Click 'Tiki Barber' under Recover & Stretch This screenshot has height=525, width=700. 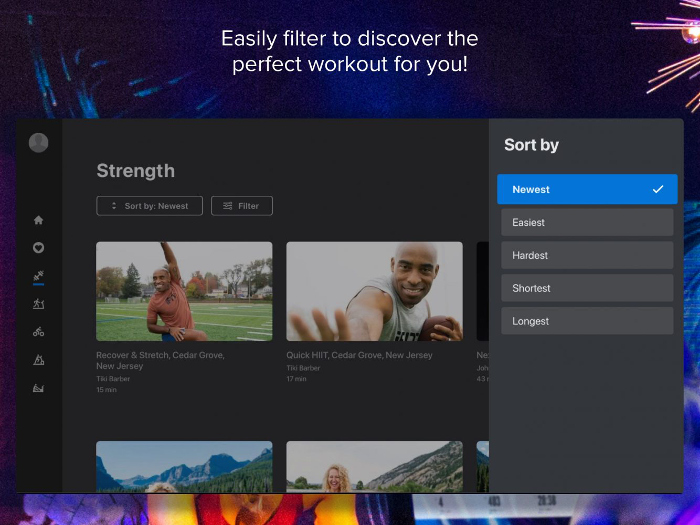tap(113, 379)
